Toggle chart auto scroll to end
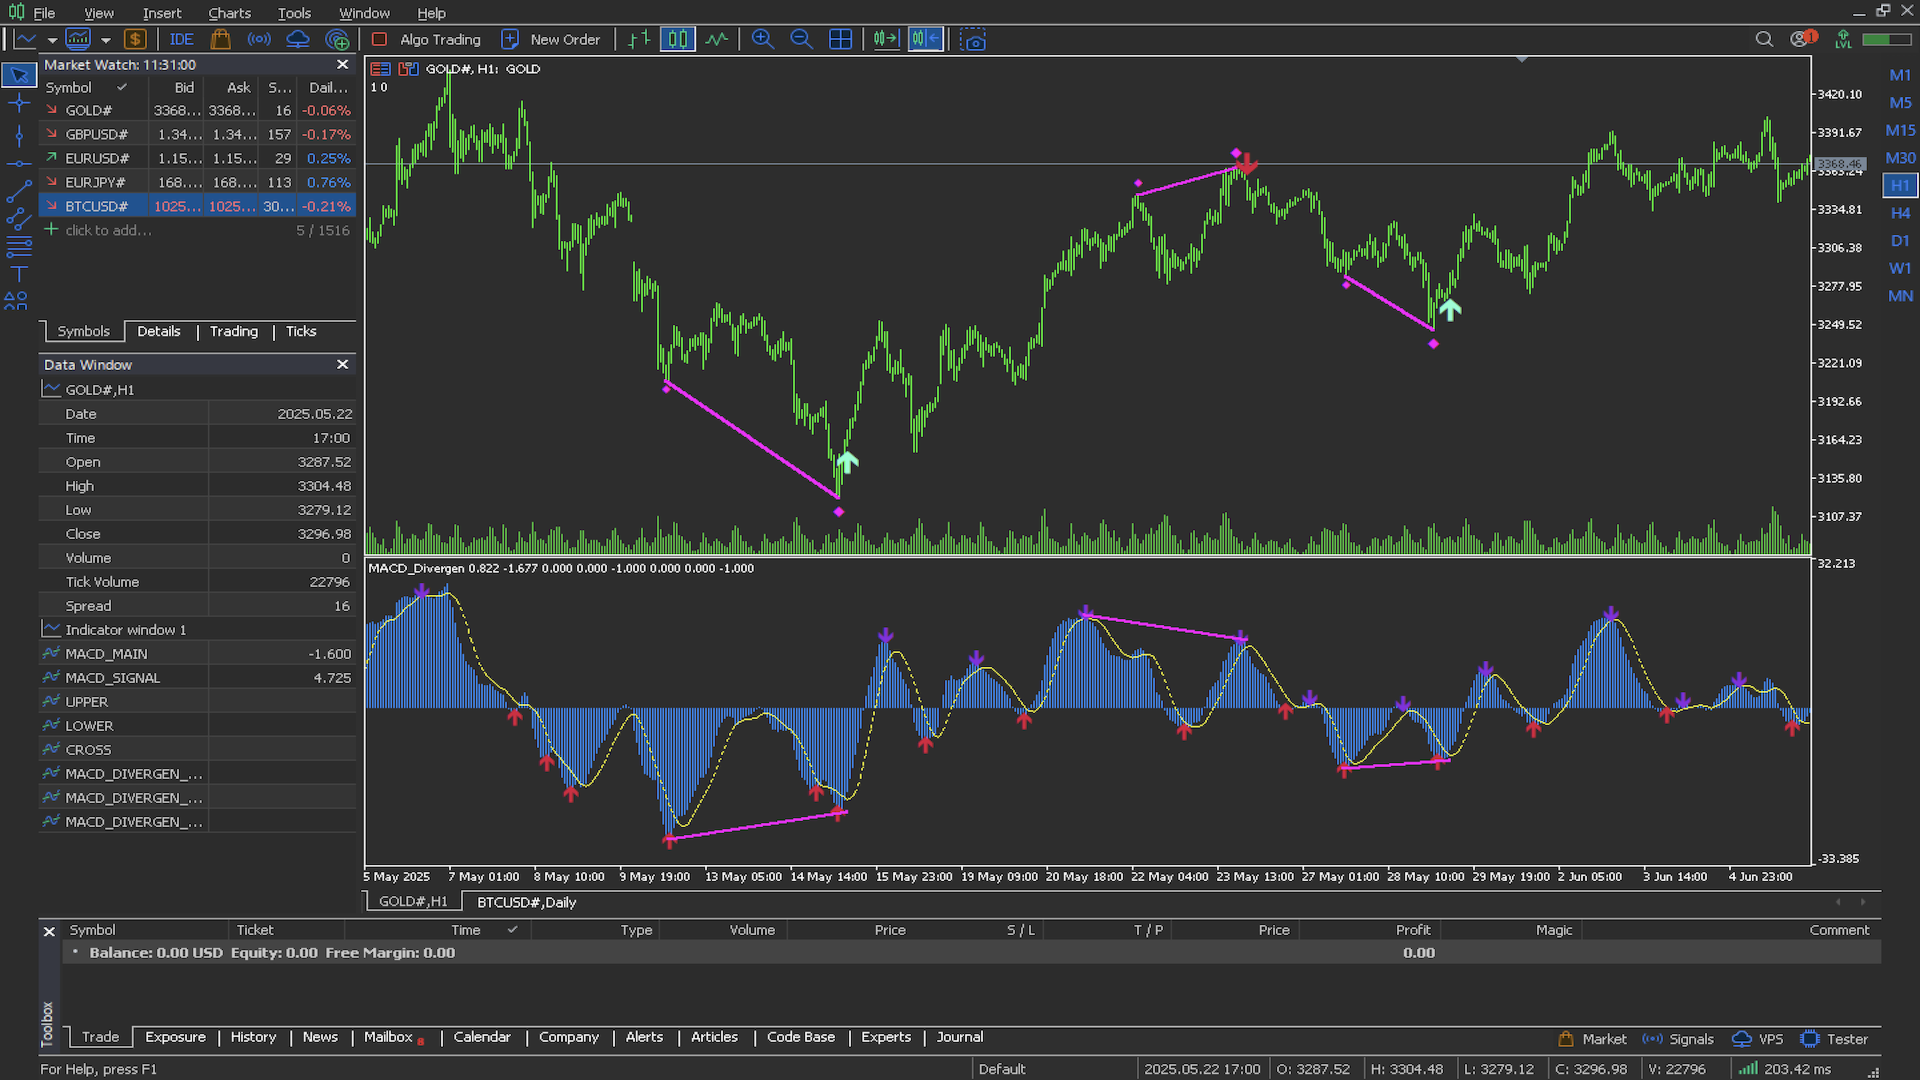The height and width of the screenshot is (1080, 1920). click(x=886, y=39)
